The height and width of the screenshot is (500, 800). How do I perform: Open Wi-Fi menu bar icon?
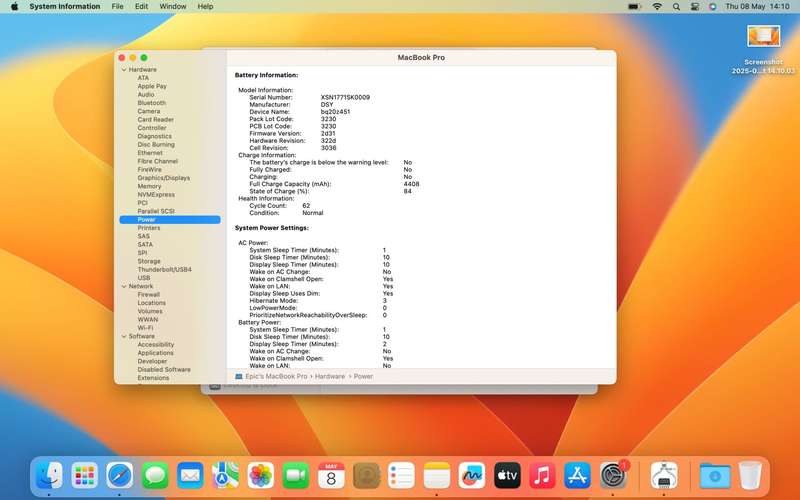(657, 7)
